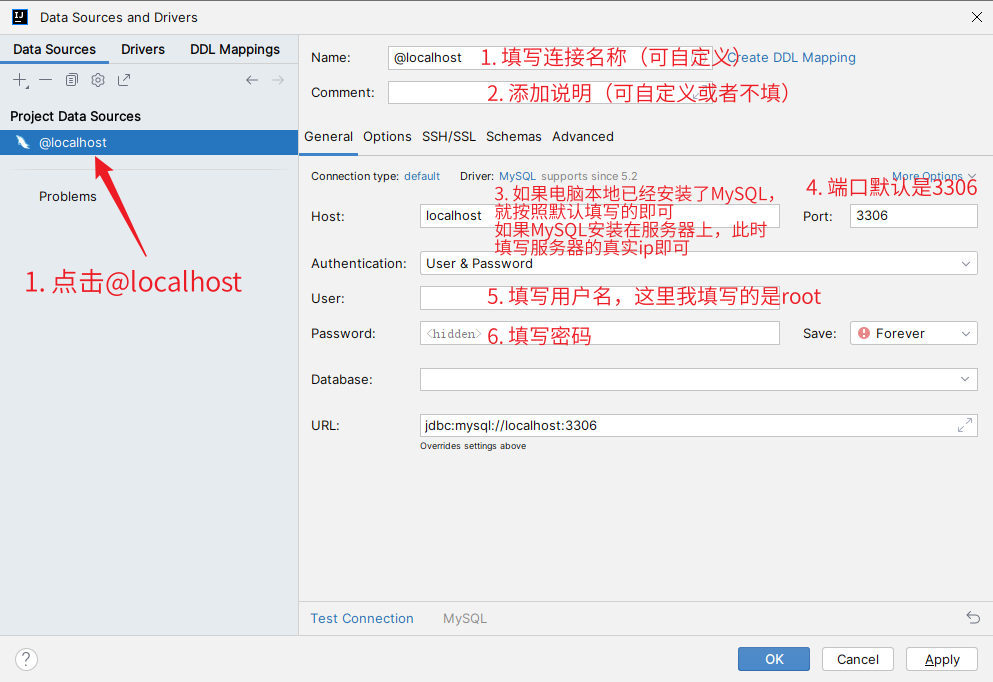Screen dimensions: 993x682
Task: Click the back arrow navigation icon
Action: (x=252, y=80)
